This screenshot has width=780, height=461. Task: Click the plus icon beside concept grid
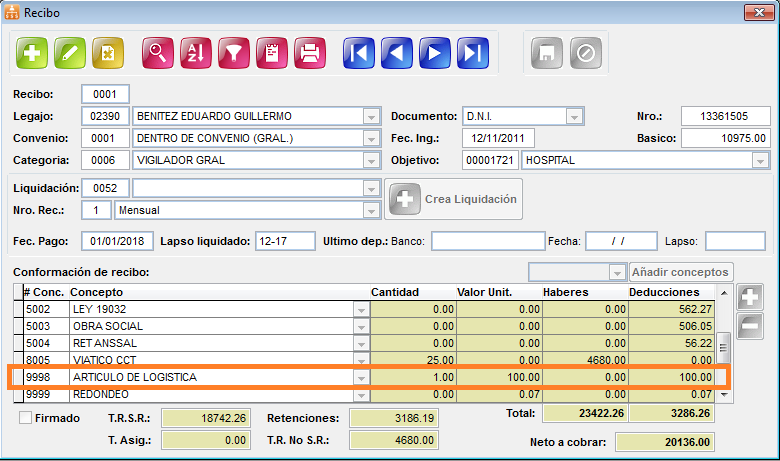(750, 298)
